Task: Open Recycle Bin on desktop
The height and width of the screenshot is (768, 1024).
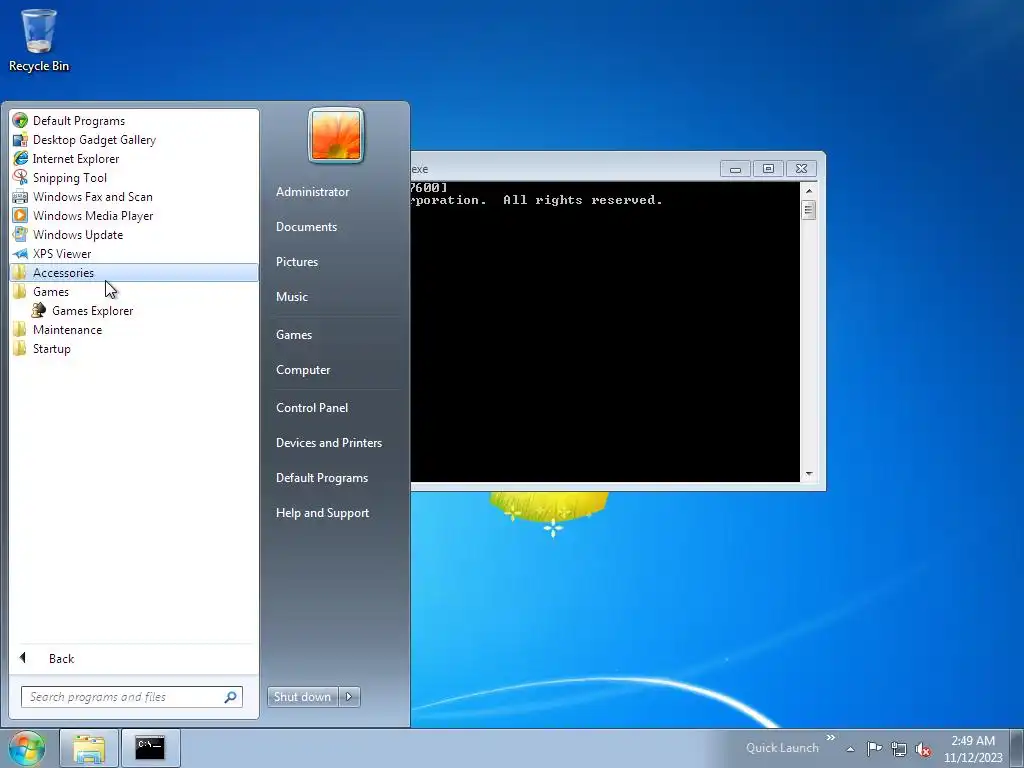Action: (39, 40)
